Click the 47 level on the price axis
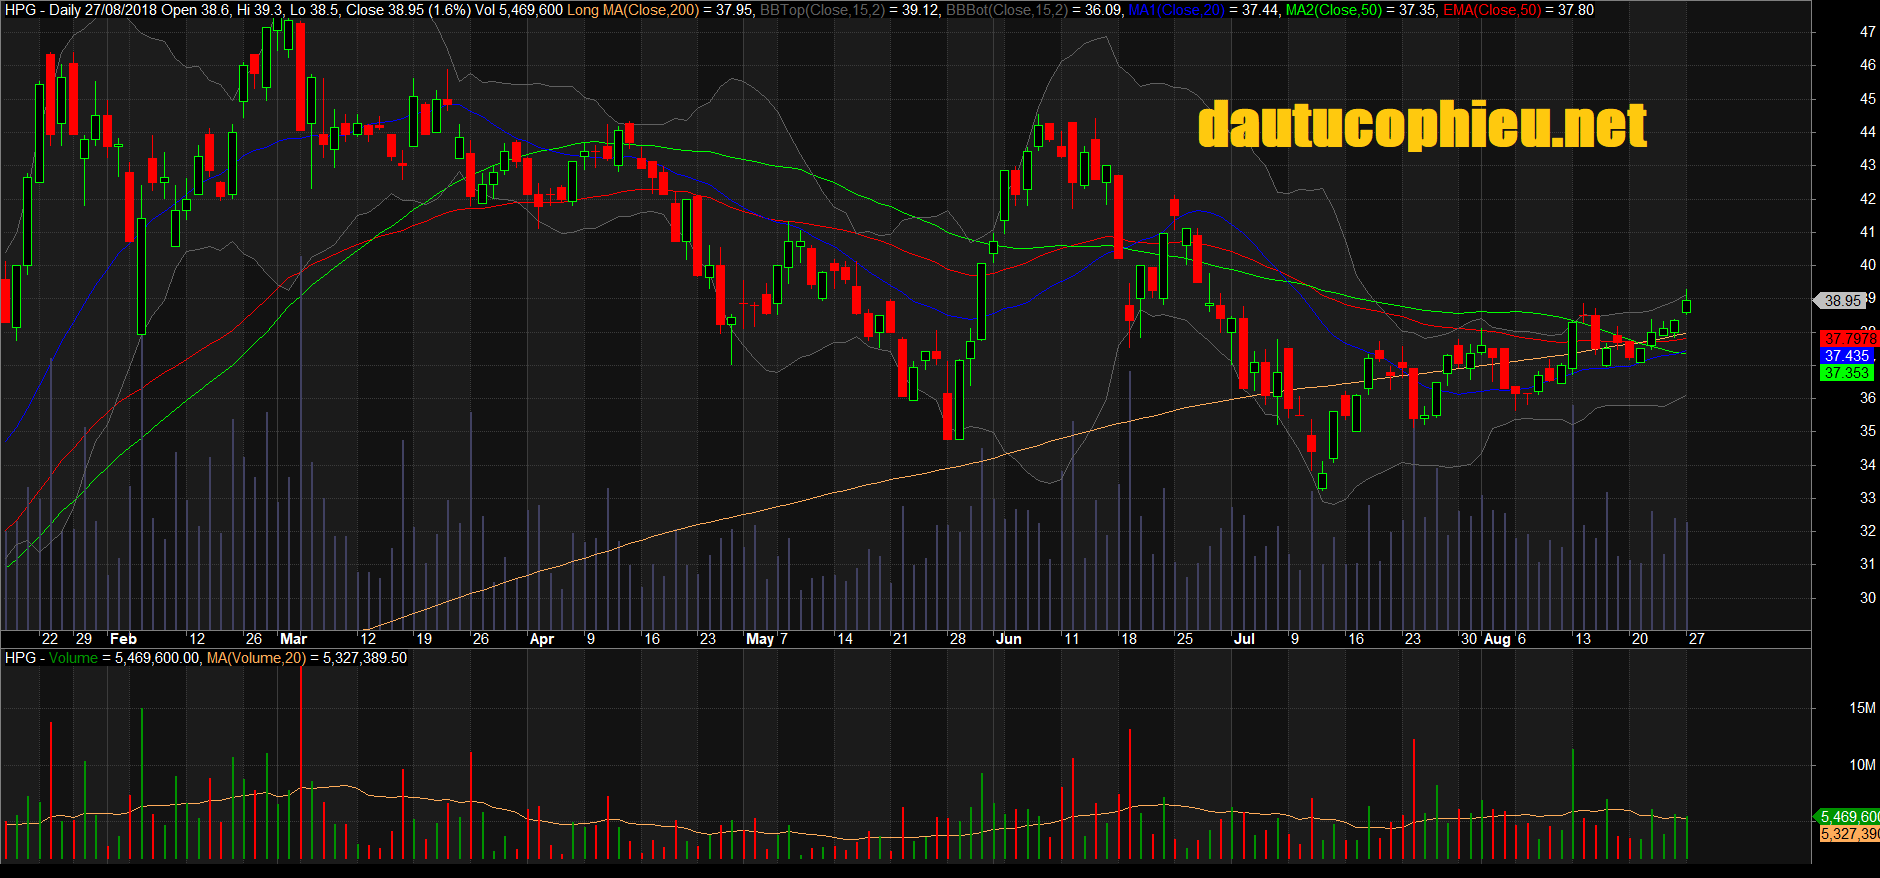 [1867, 32]
